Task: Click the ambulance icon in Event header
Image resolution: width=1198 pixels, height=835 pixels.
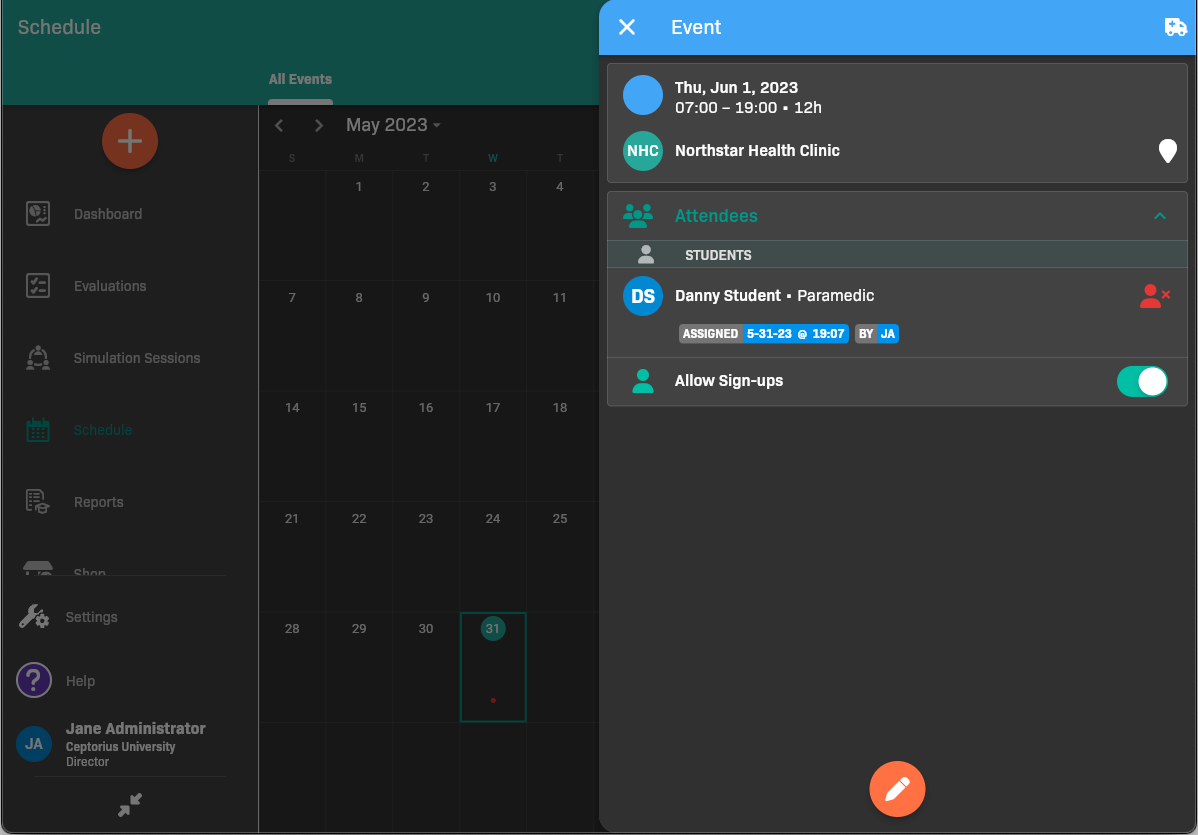Action: pyautogui.click(x=1175, y=28)
